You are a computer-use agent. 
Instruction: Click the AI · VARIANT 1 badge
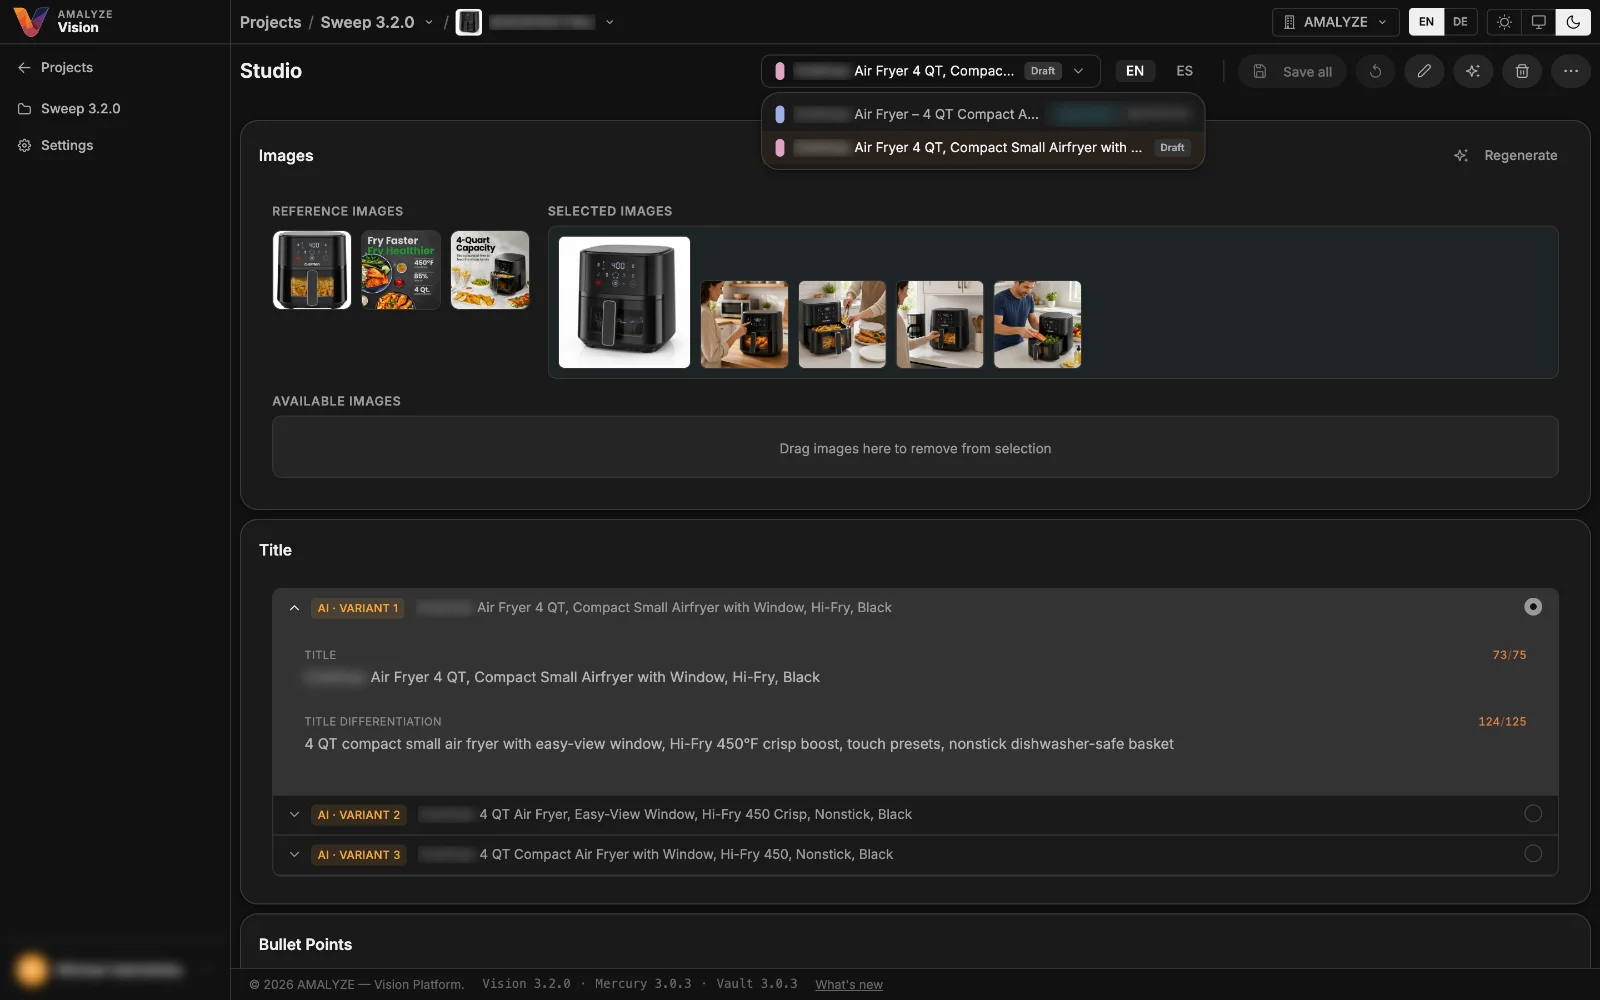pyautogui.click(x=358, y=608)
